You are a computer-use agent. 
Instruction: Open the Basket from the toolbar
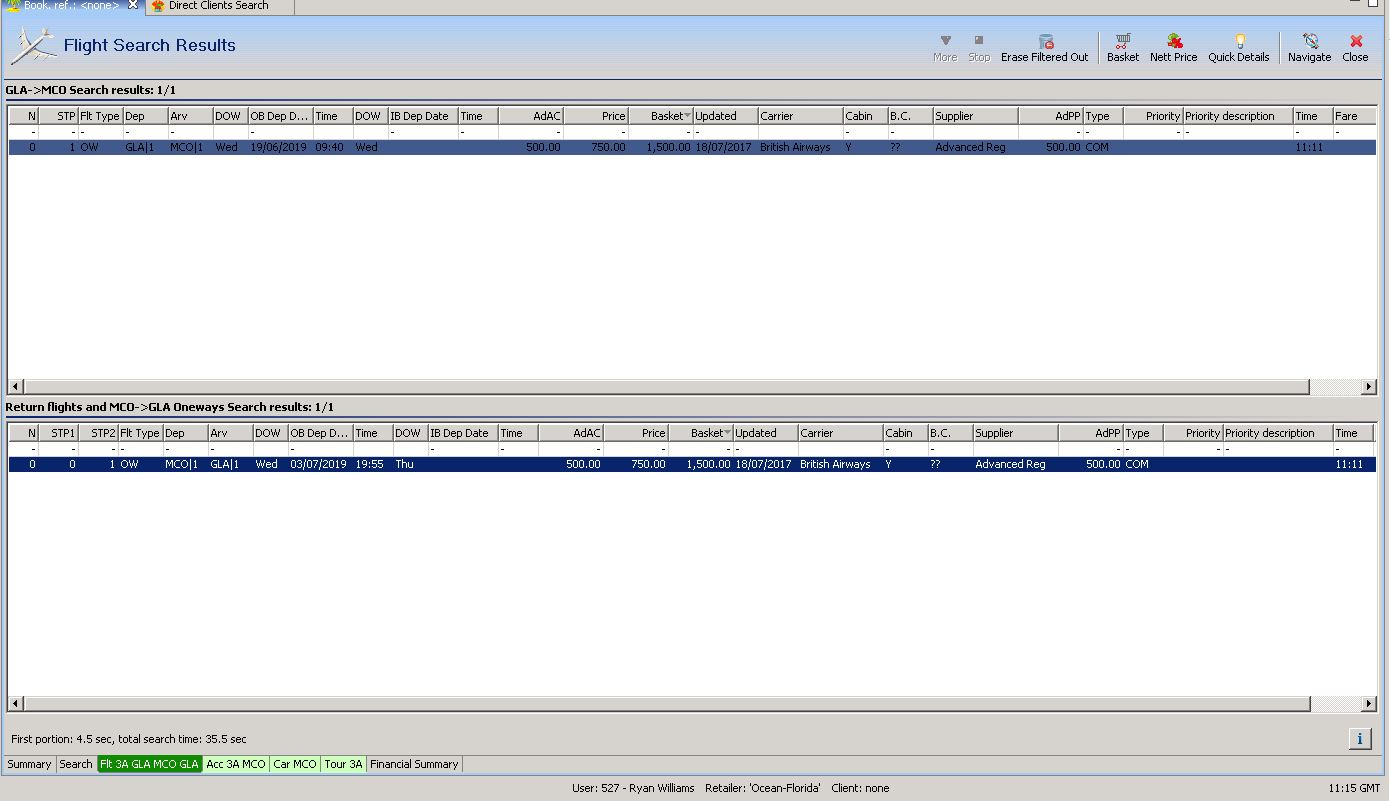click(x=1123, y=48)
